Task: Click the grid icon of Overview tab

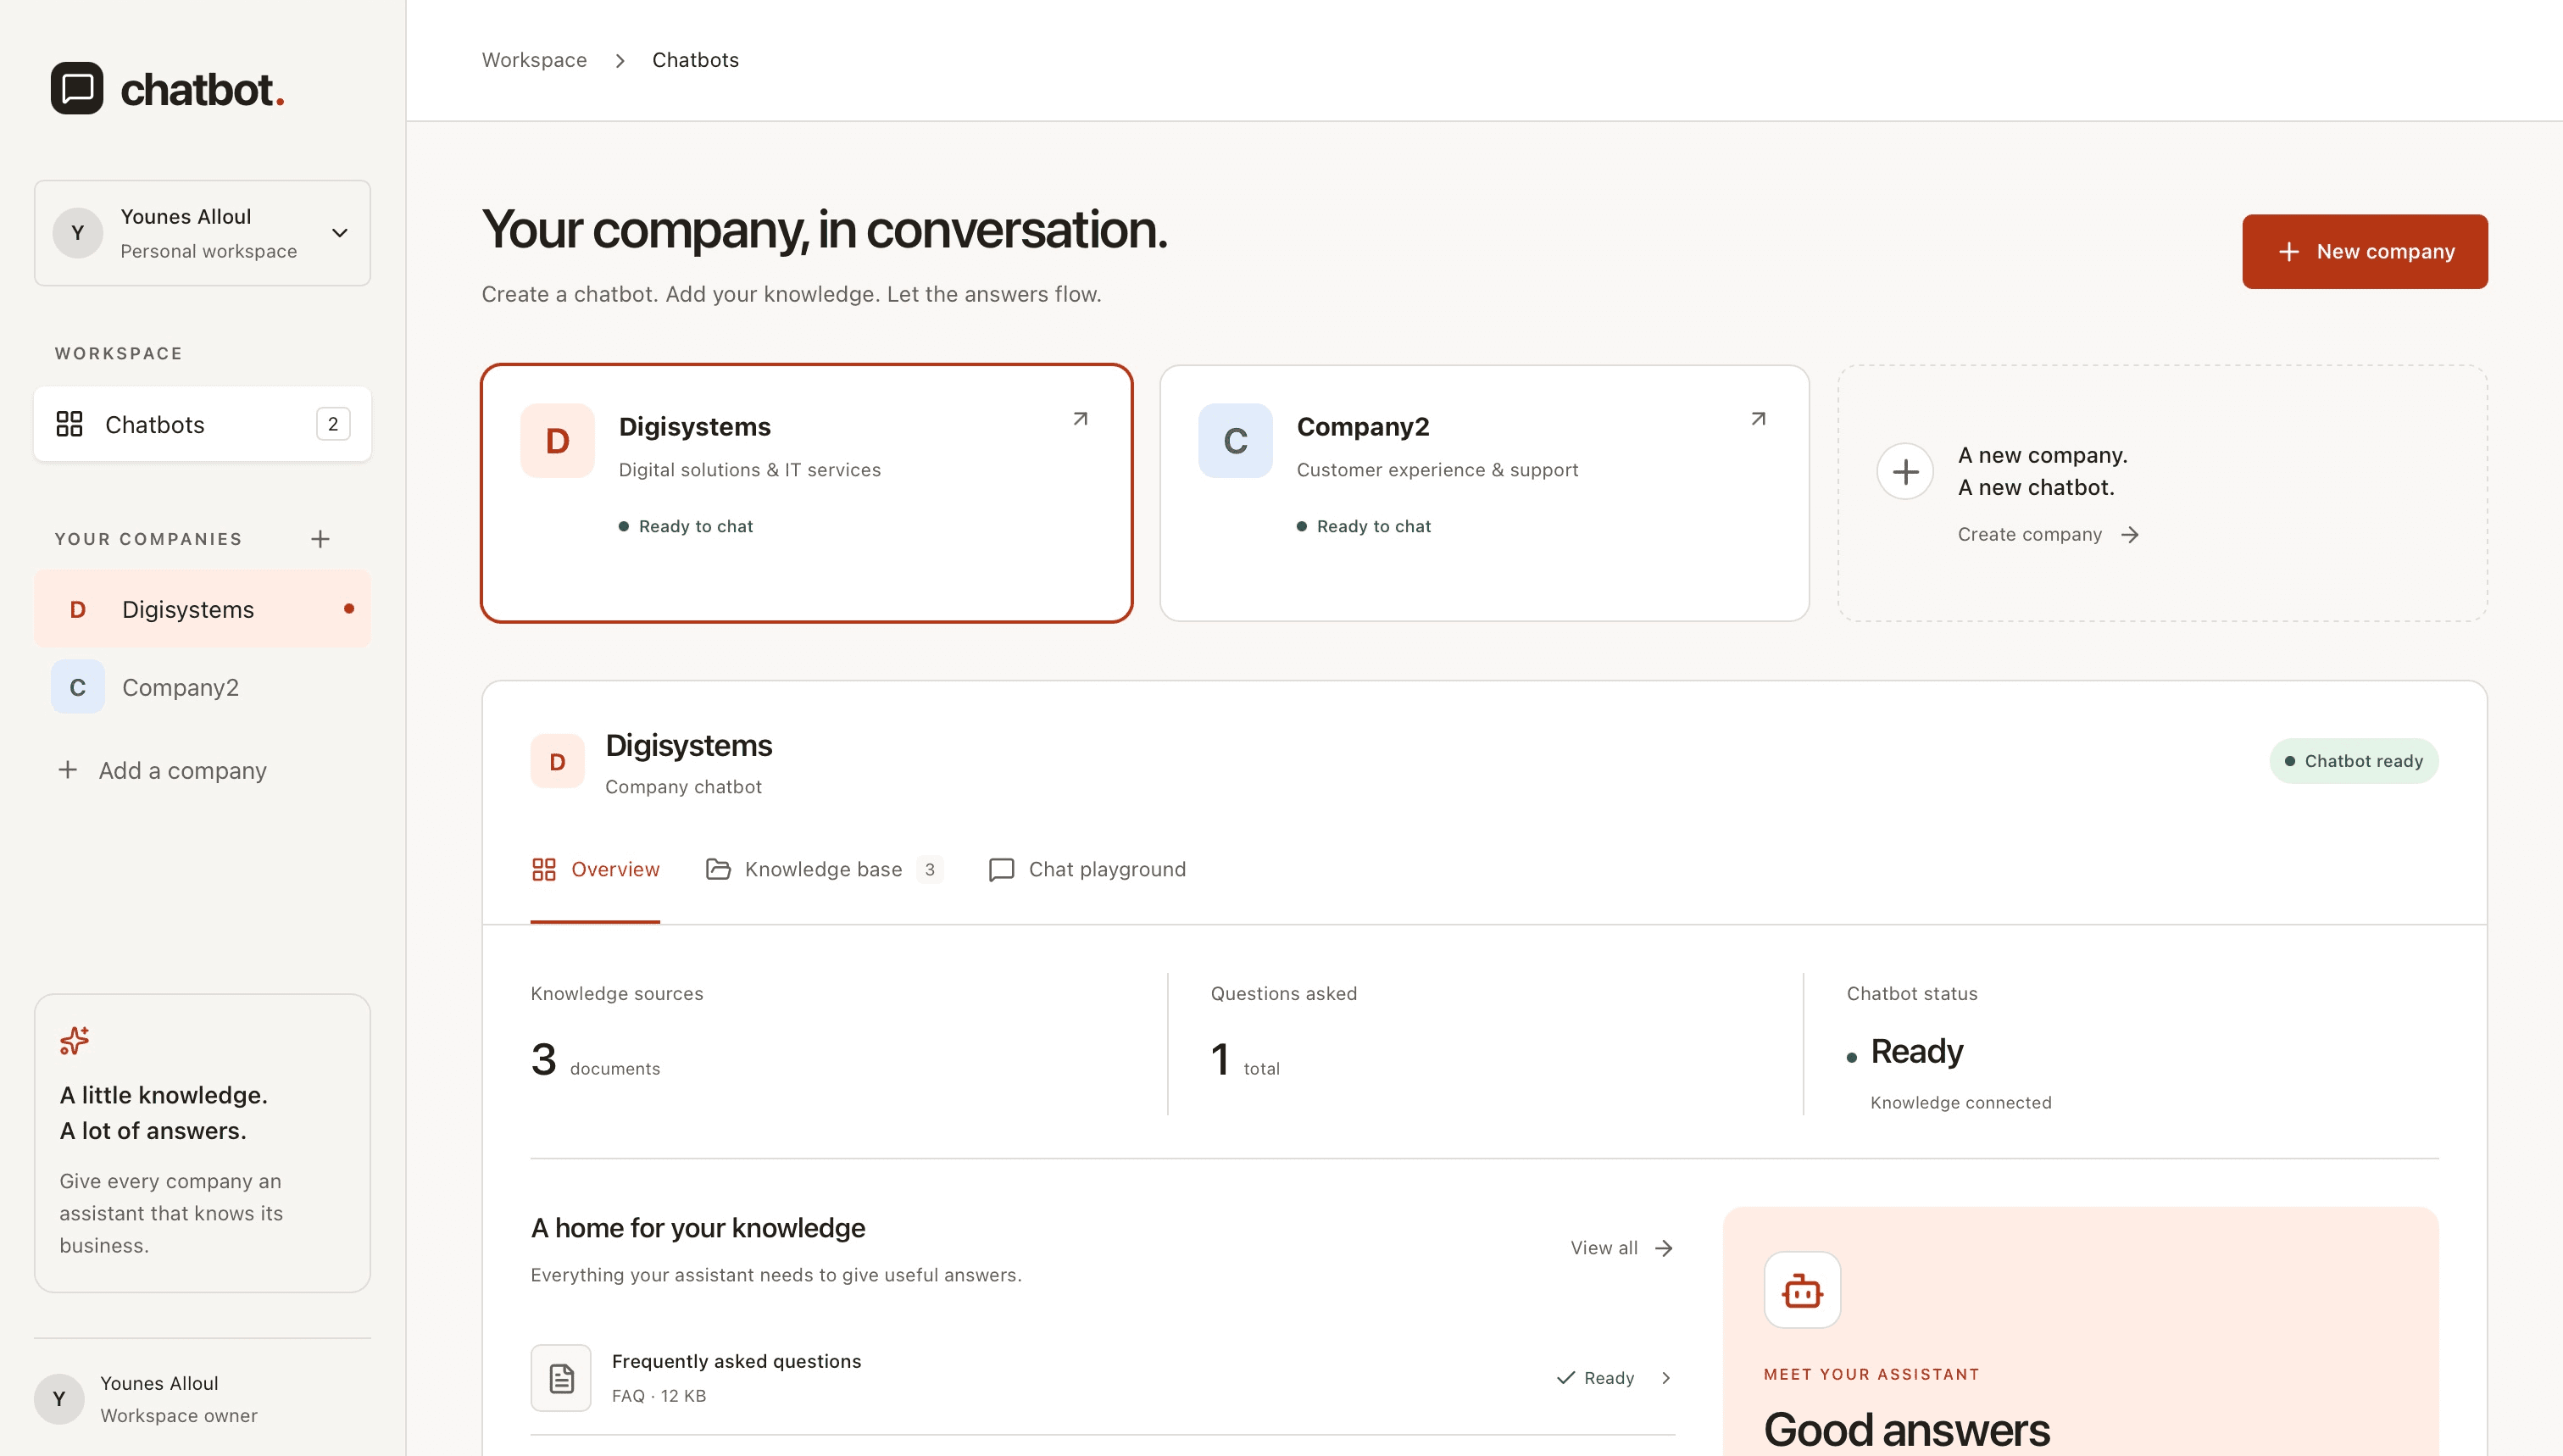Action: [x=543, y=869]
